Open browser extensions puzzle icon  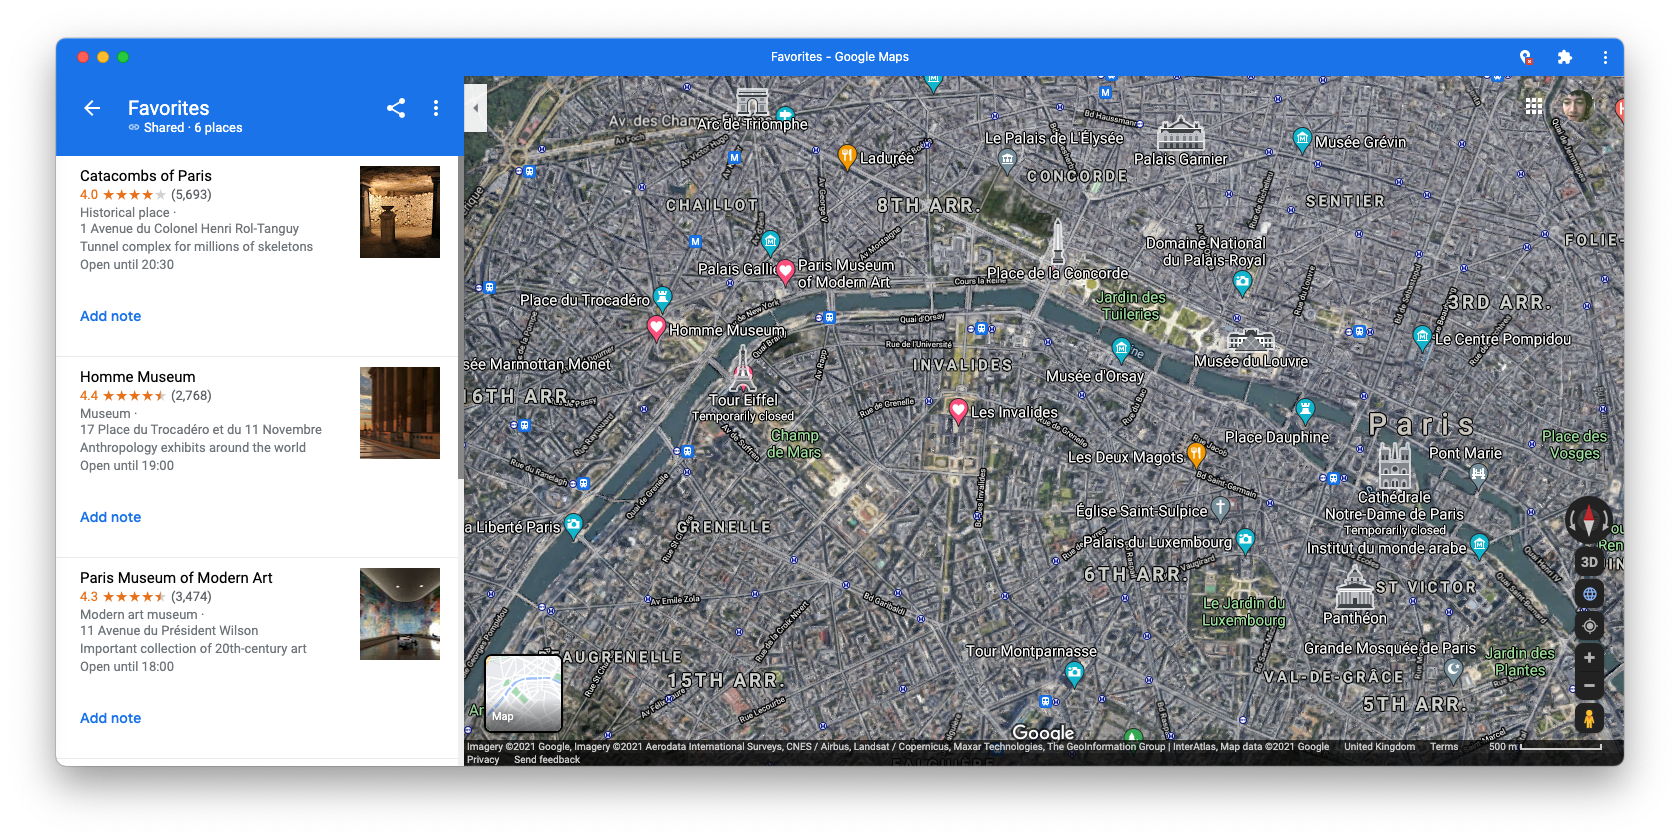coord(1565,57)
